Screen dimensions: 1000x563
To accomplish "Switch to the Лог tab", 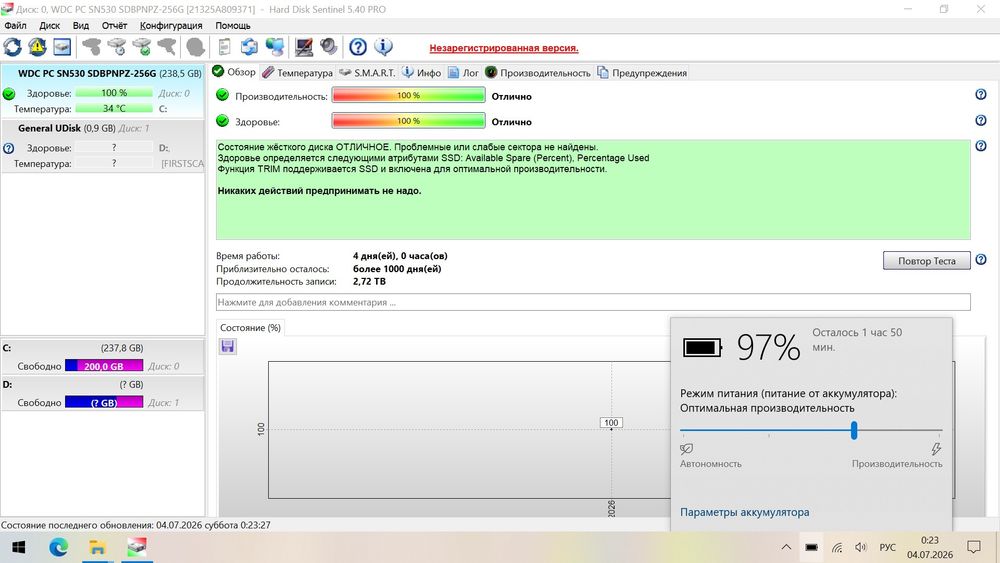I will (463, 73).
